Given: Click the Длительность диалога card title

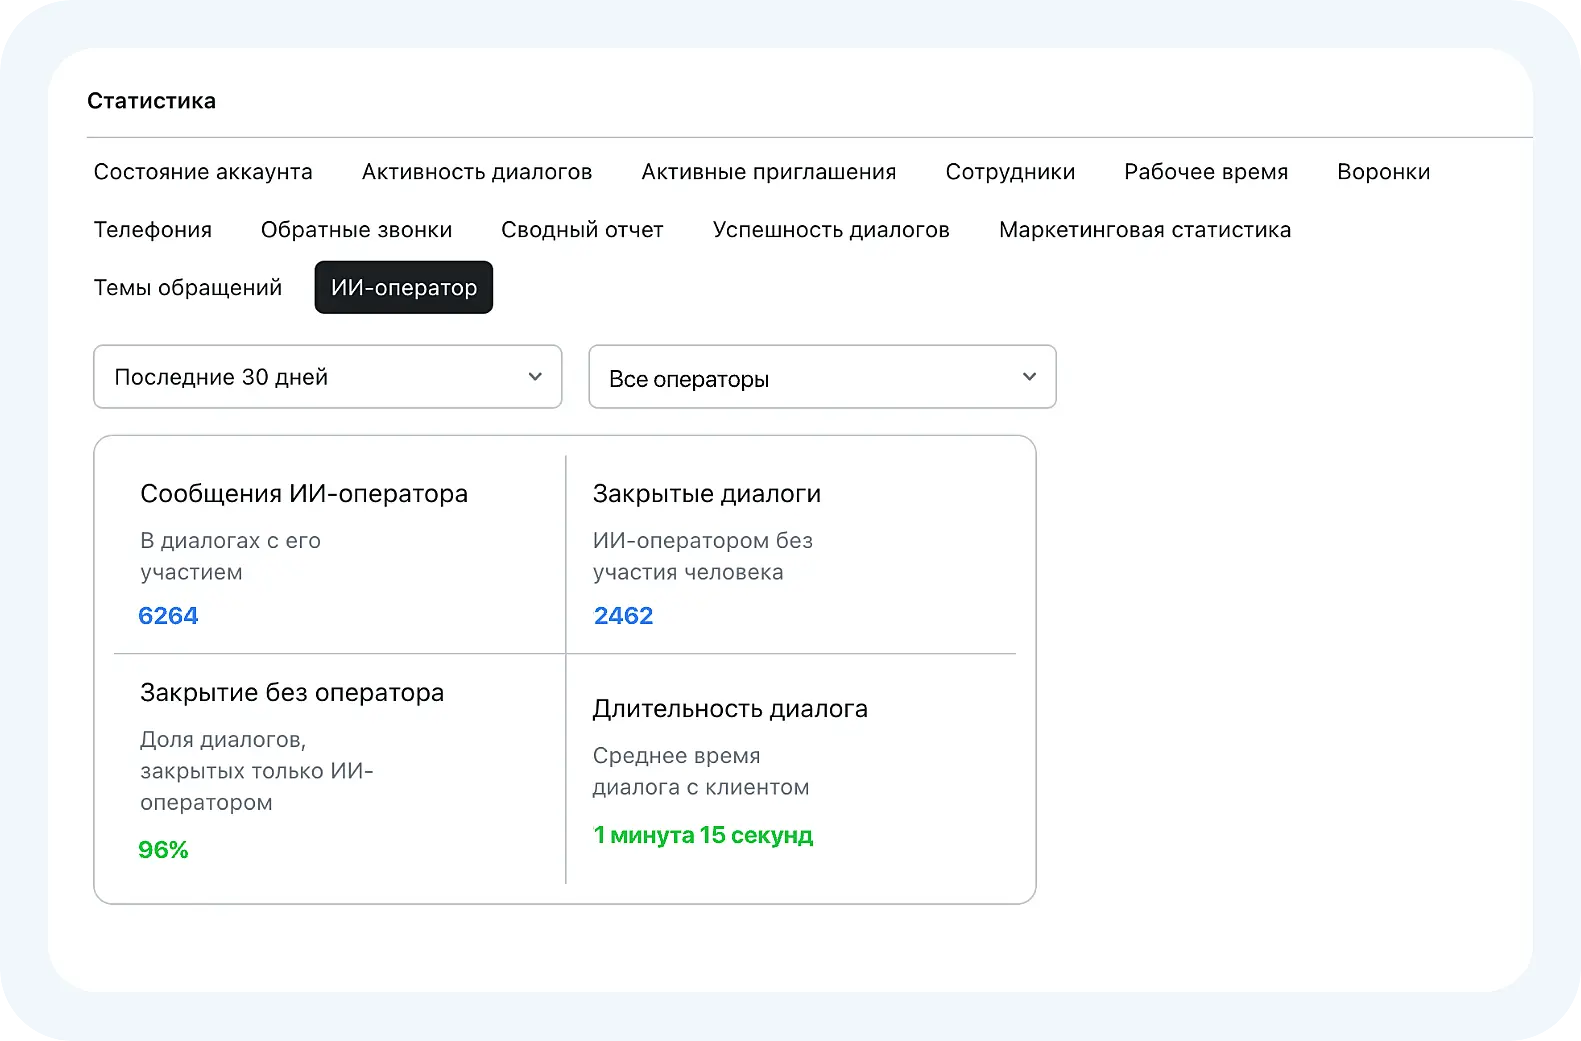Looking at the screenshot, I should (730, 709).
